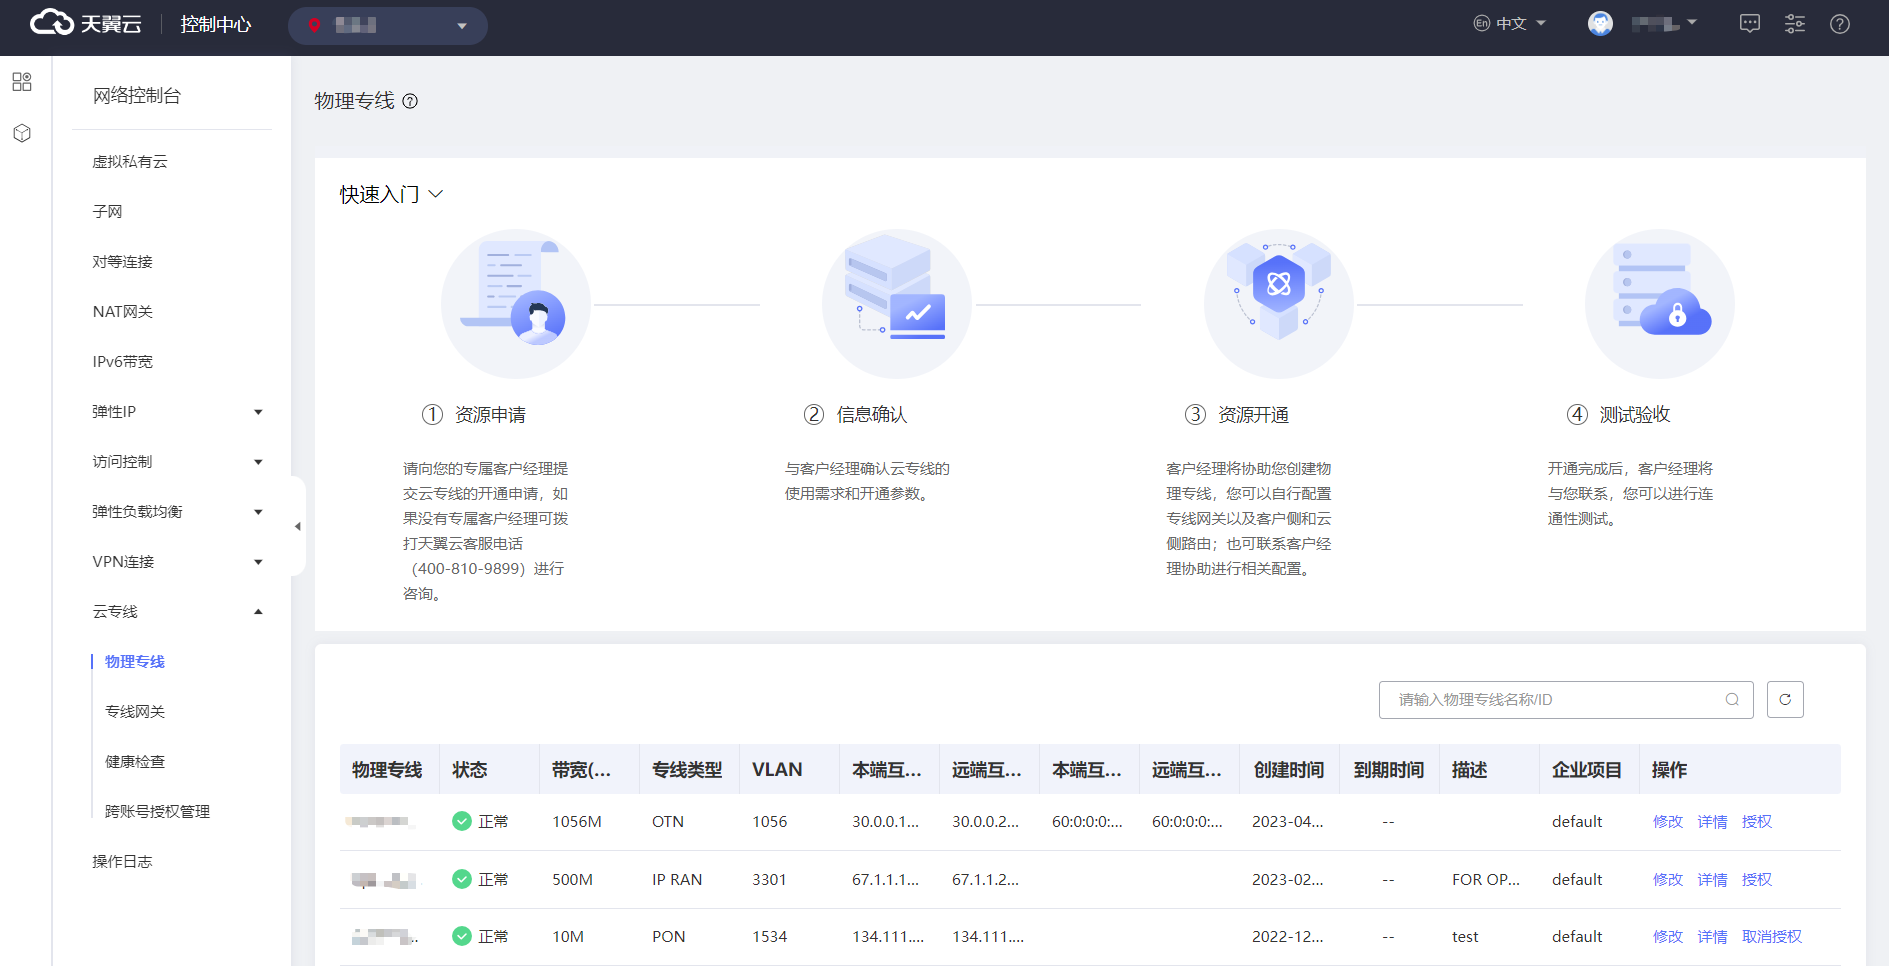Open 专线网关 in the sidebar
Viewport: 1889px width, 966px height.
(x=135, y=712)
